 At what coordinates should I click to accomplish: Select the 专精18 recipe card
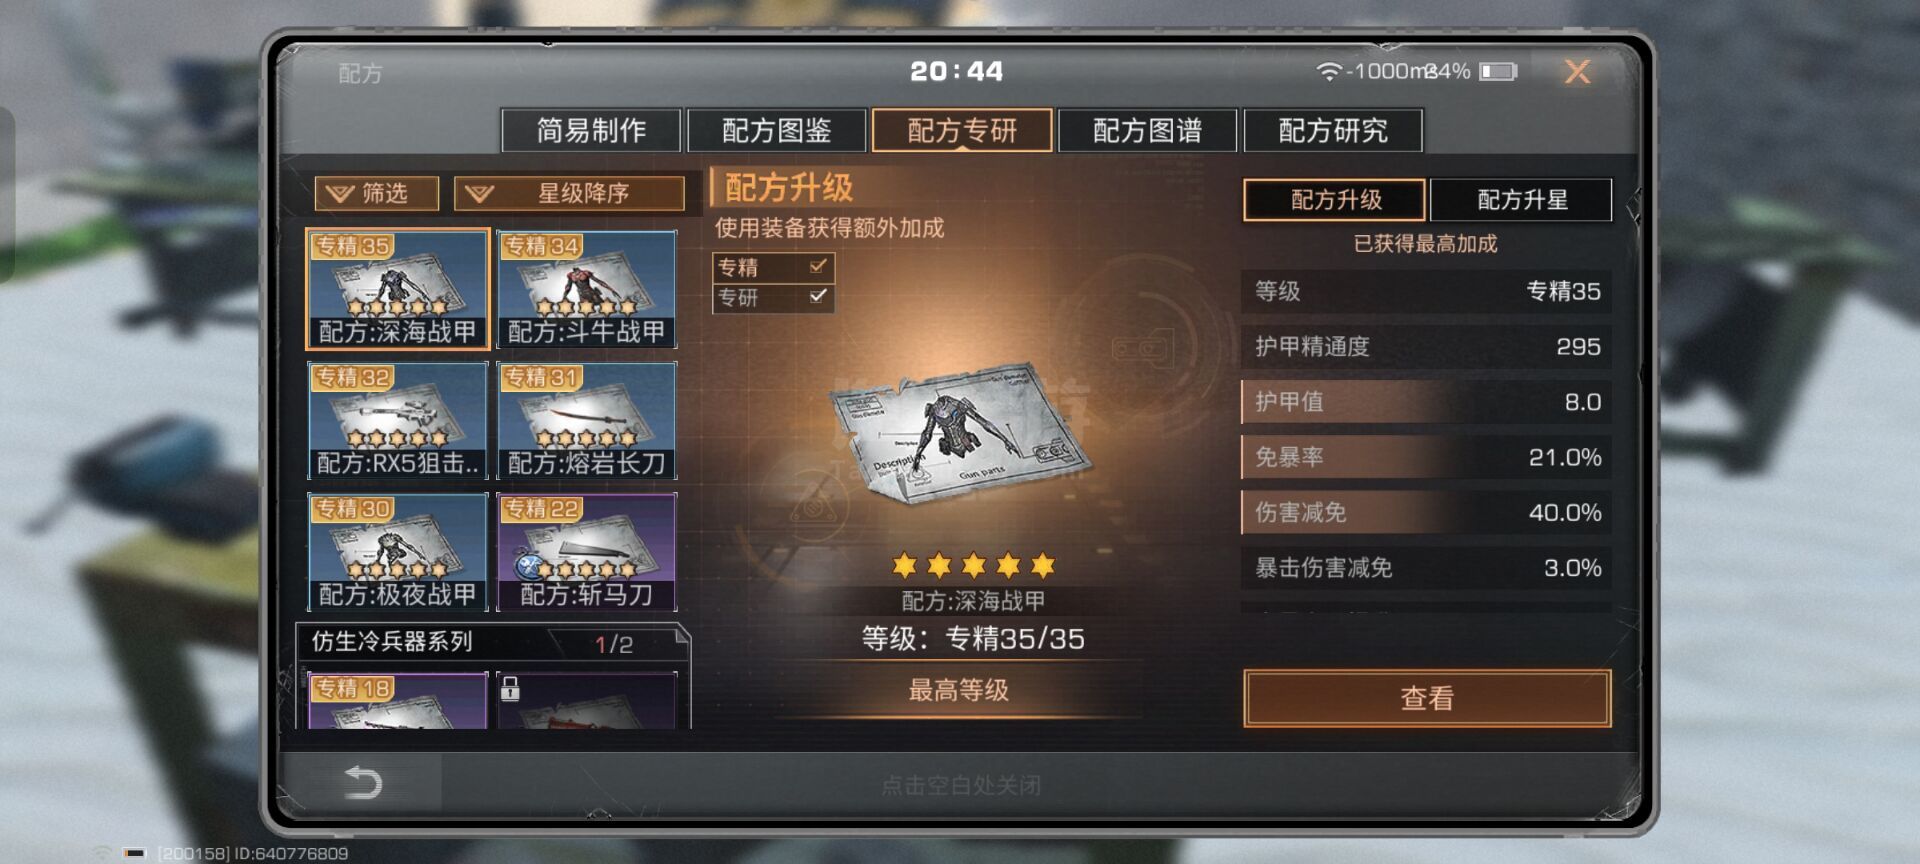point(397,700)
